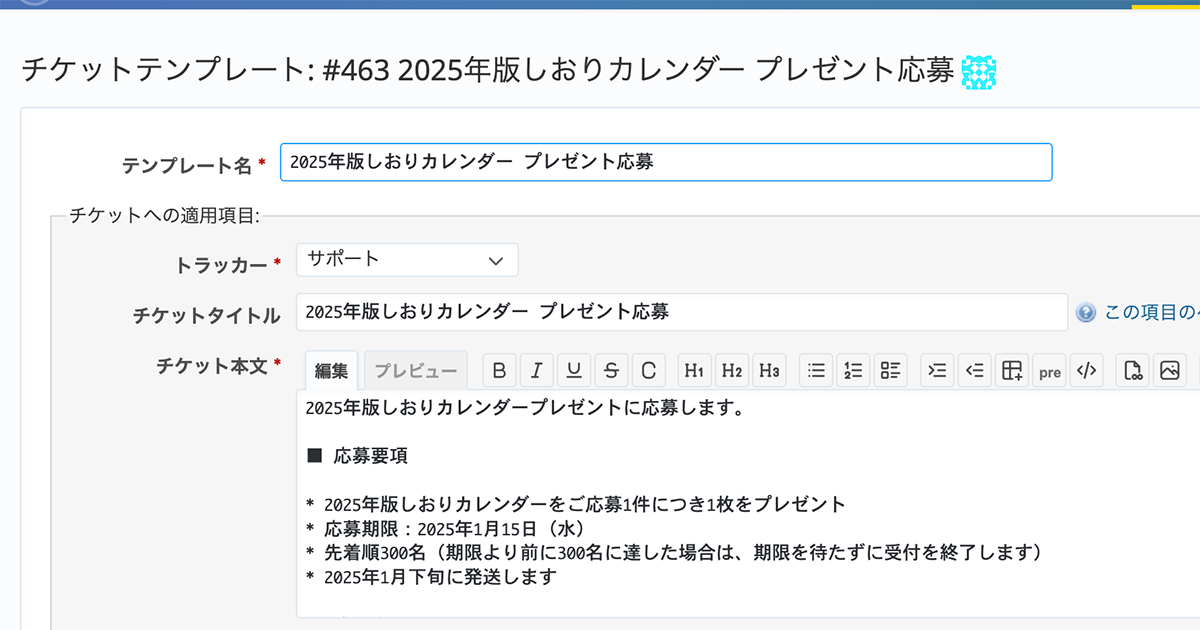The height and width of the screenshot is (630, 1200).
Task: Insert an image into the ticket body
Action: [x=1170, y=370]
